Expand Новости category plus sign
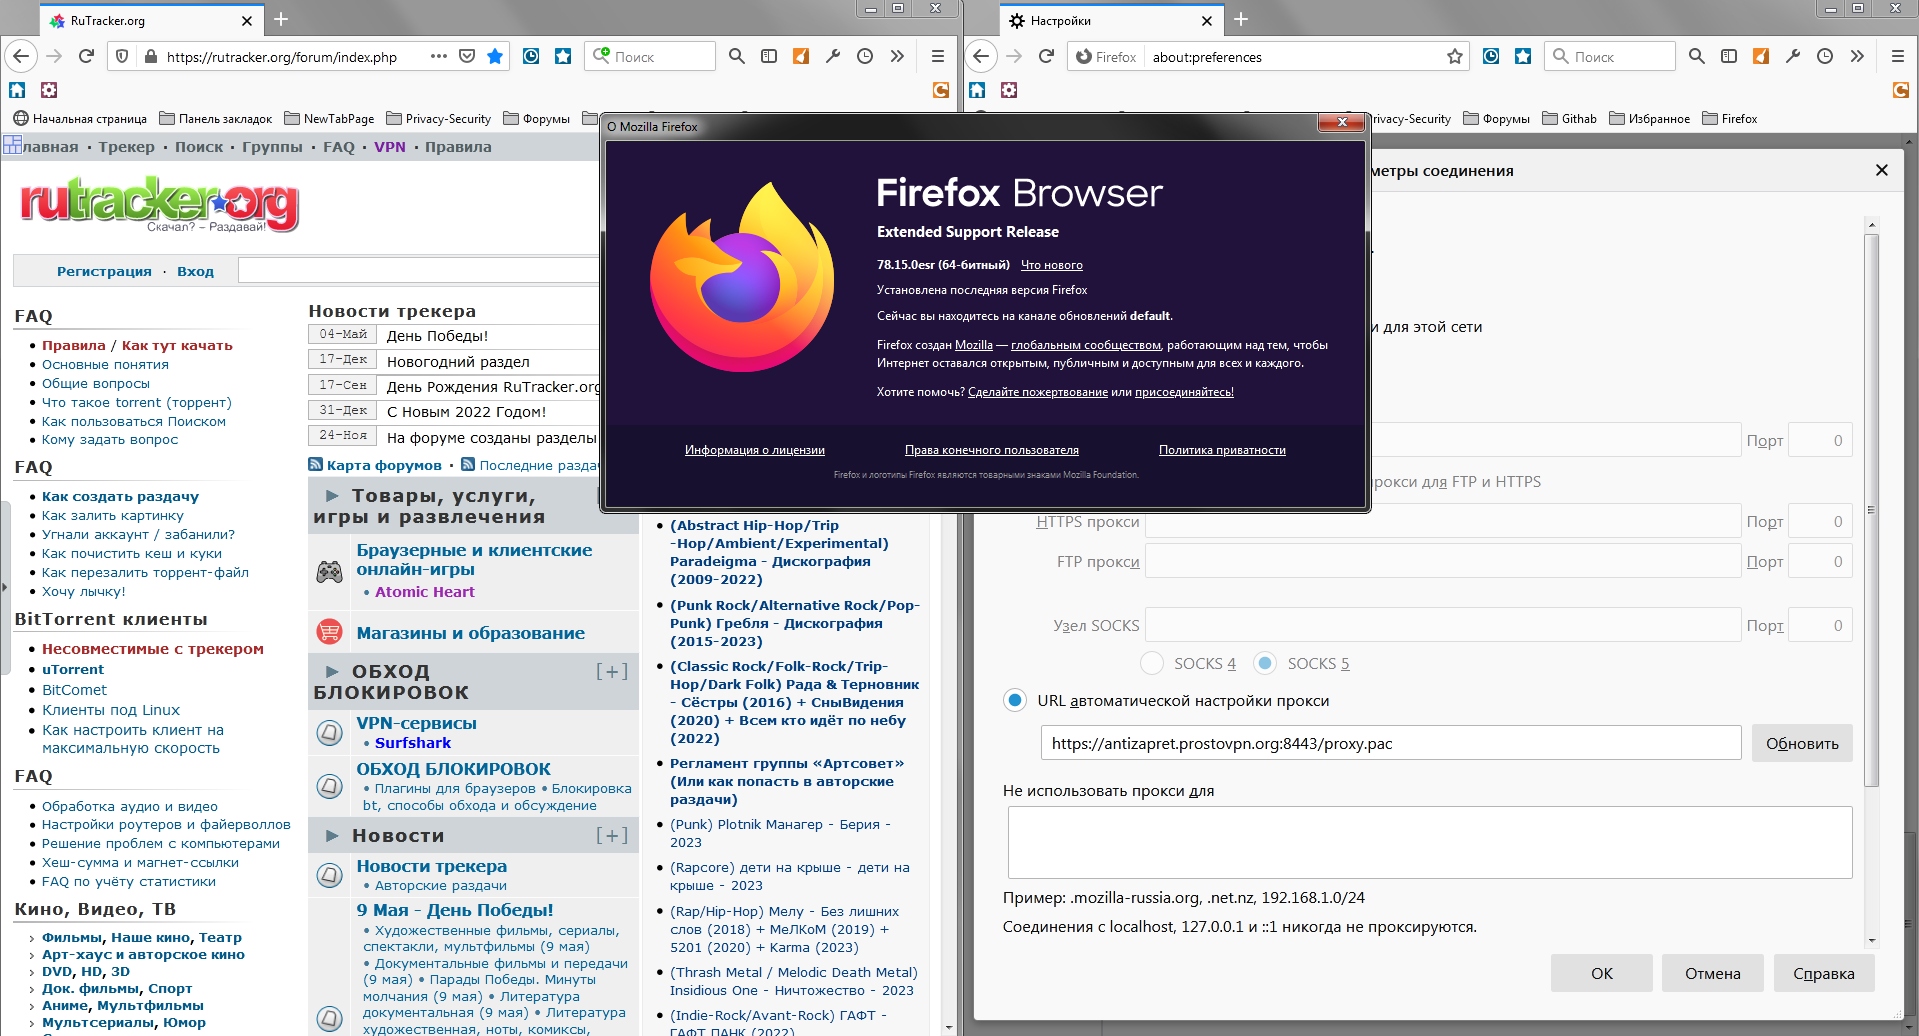1919x1036 pixels. tap(612, 835)
